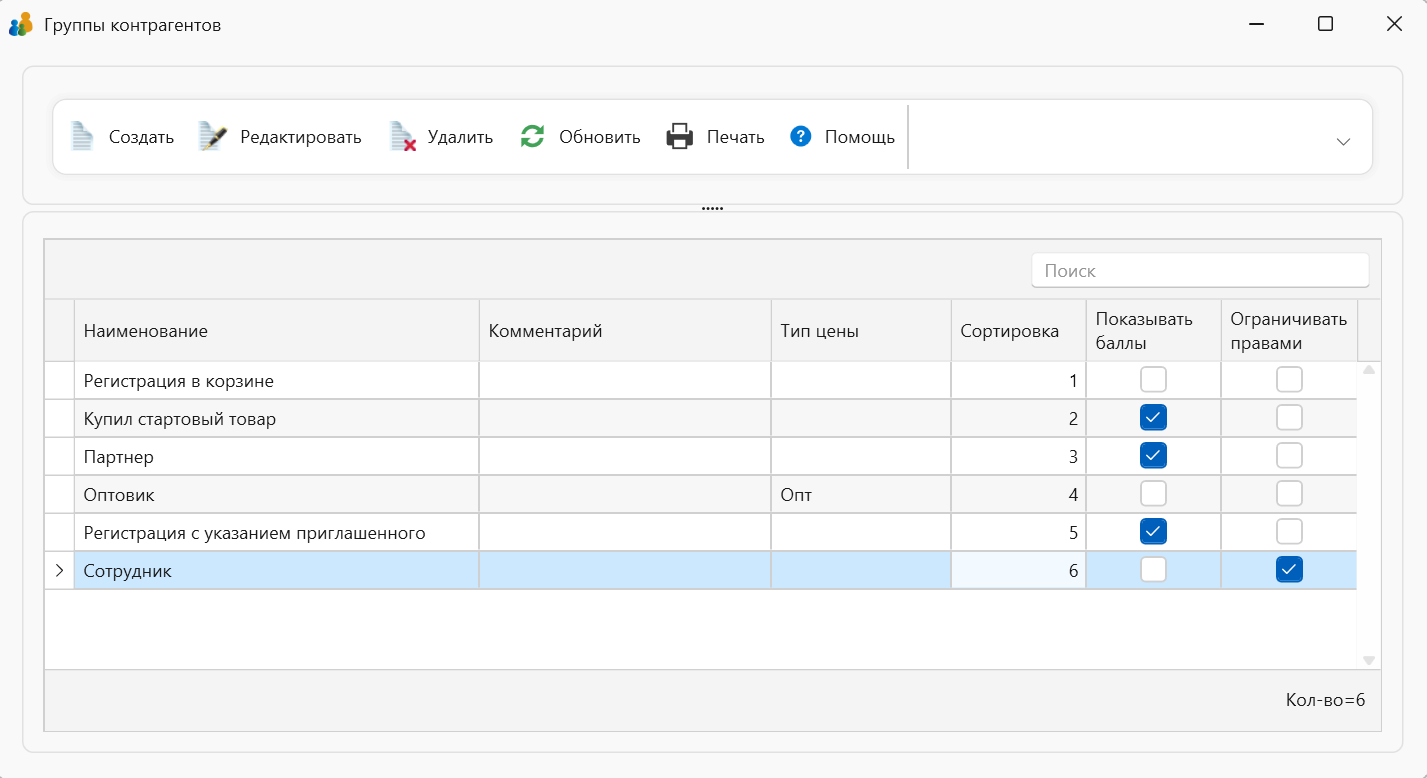Uncheck Показывать баллы for Регистрация с указанием приглашенного

click(x=1154, y=532)
